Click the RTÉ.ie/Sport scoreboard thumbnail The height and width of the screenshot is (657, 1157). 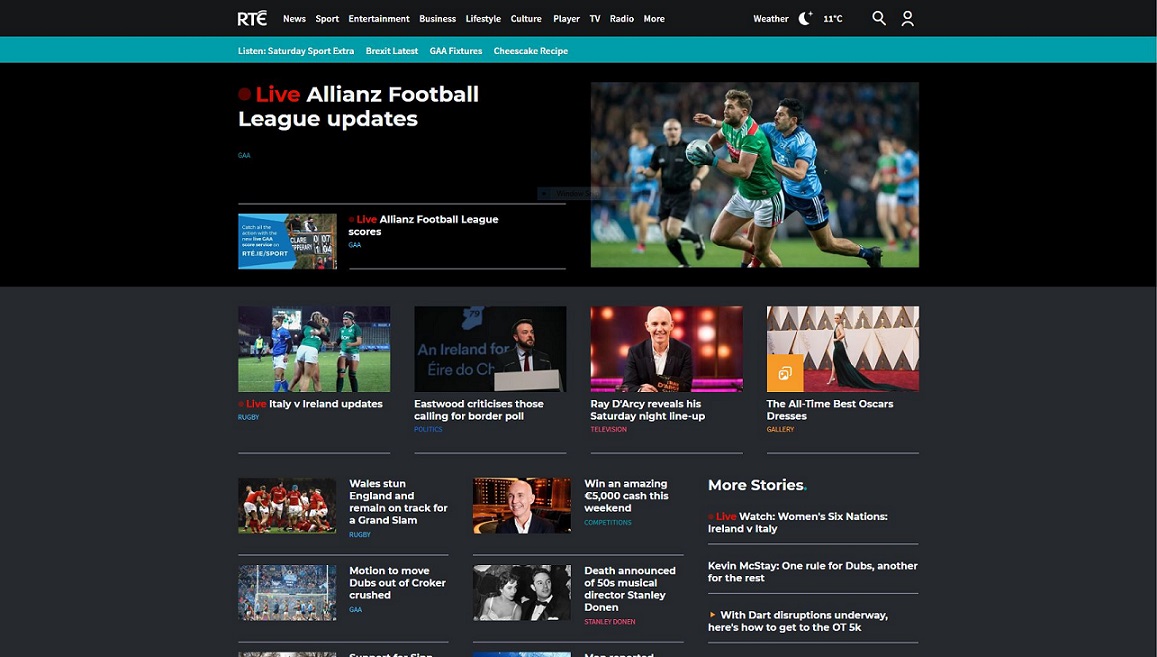coord(287,241)
